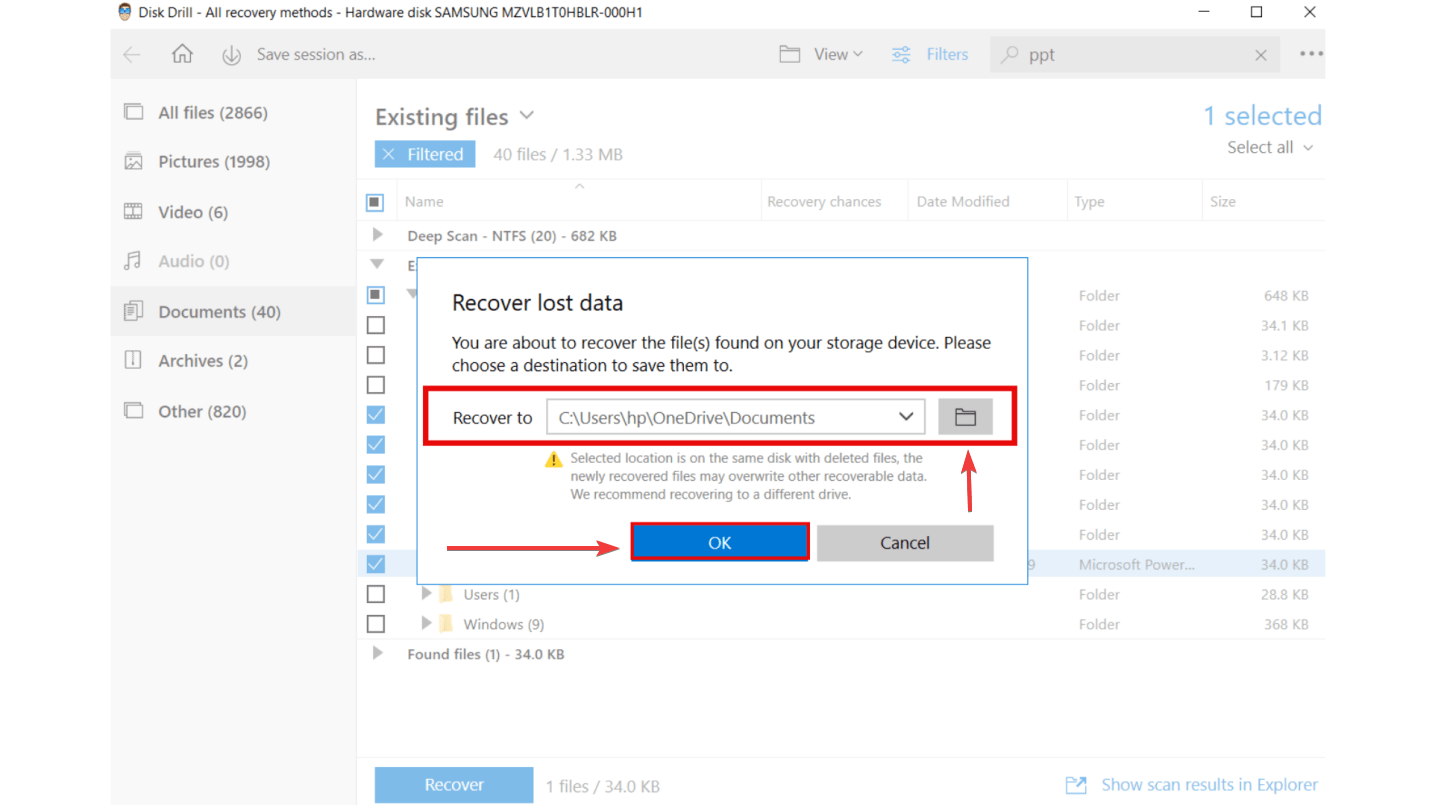Screen dimensions: 1432x805
Task: Toggle the Windows folder checkbox
Action: 376,624
